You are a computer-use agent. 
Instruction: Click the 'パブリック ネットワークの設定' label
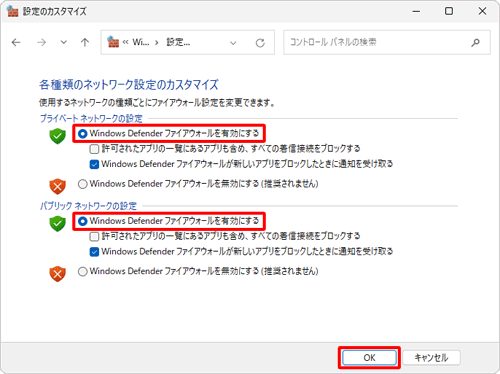[88, 206]
